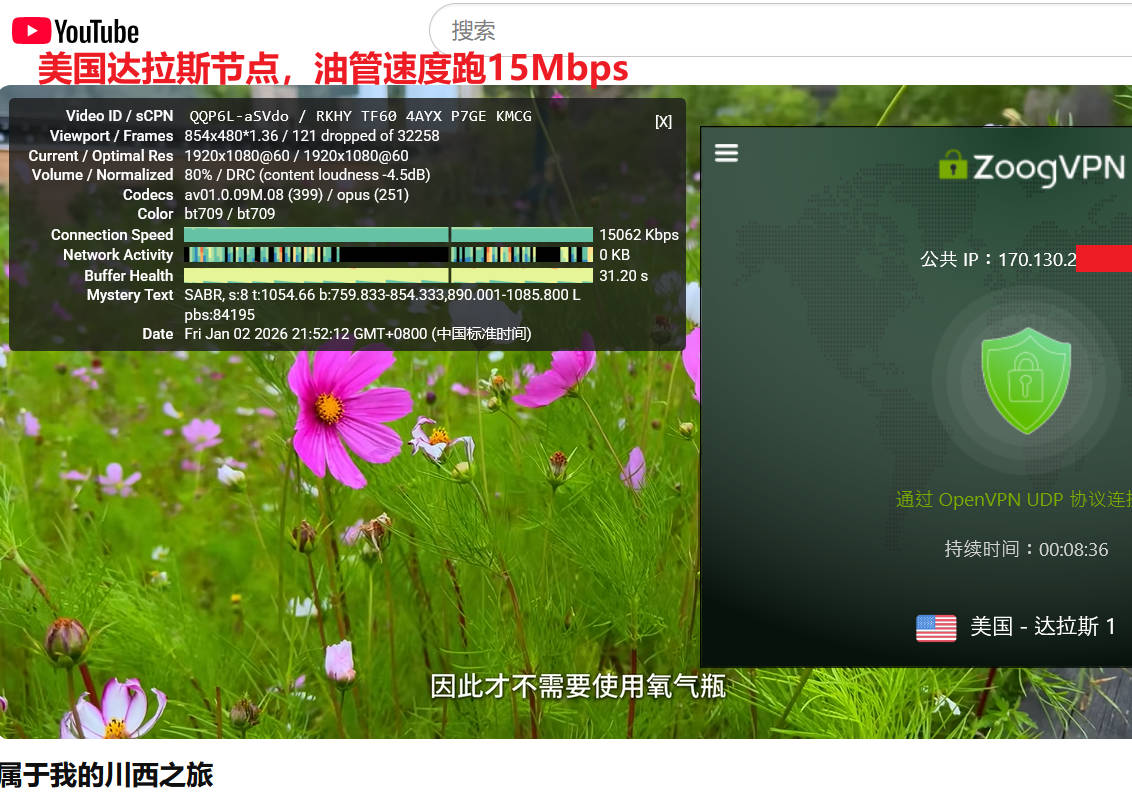Viewport: 1132px width, 798px height.
Task: Click the Network Activity graph bar
Action: pos(388,255)
